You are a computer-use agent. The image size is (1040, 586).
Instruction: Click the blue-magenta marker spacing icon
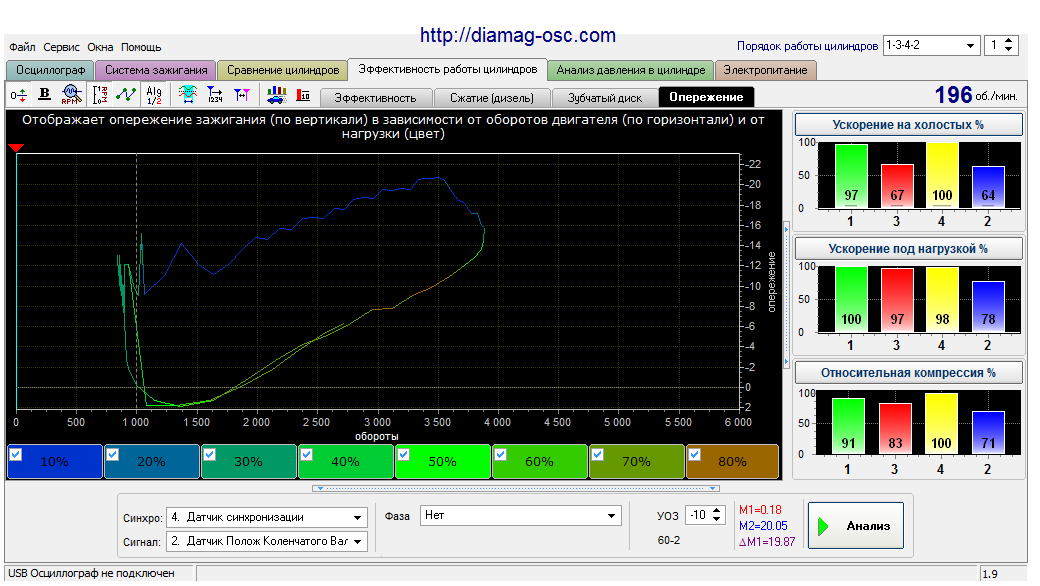pyautogui.click(x=242, y=95)
